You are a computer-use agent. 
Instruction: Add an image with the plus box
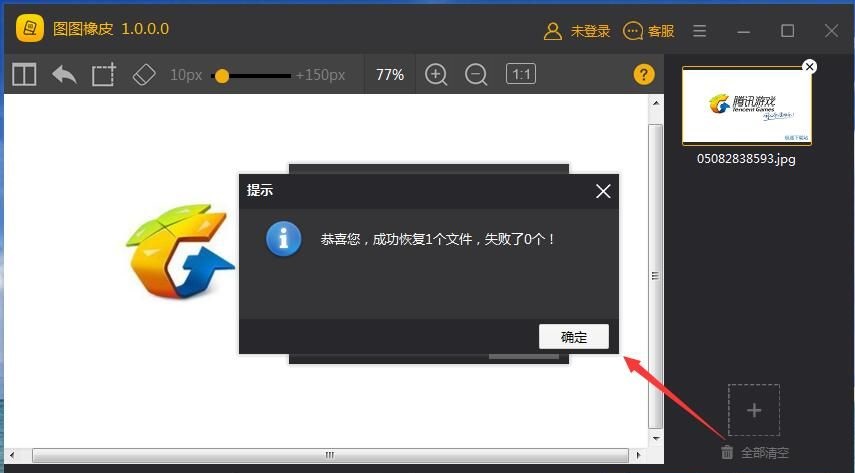pos(754,410)
